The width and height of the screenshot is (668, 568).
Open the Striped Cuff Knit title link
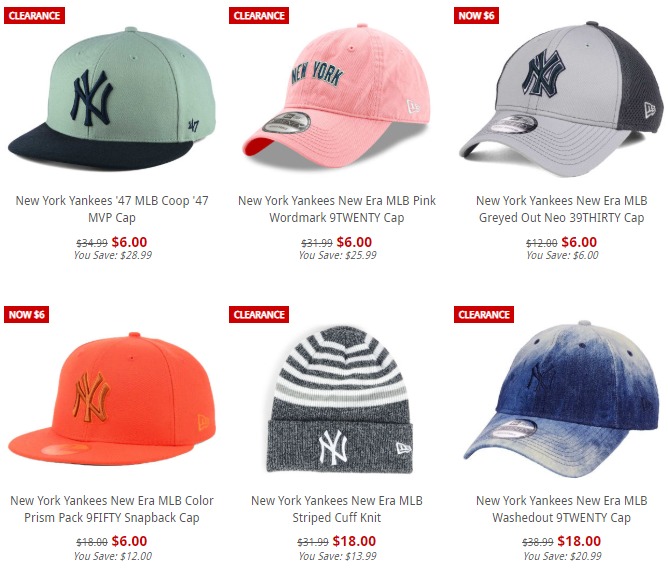(337, 509)
